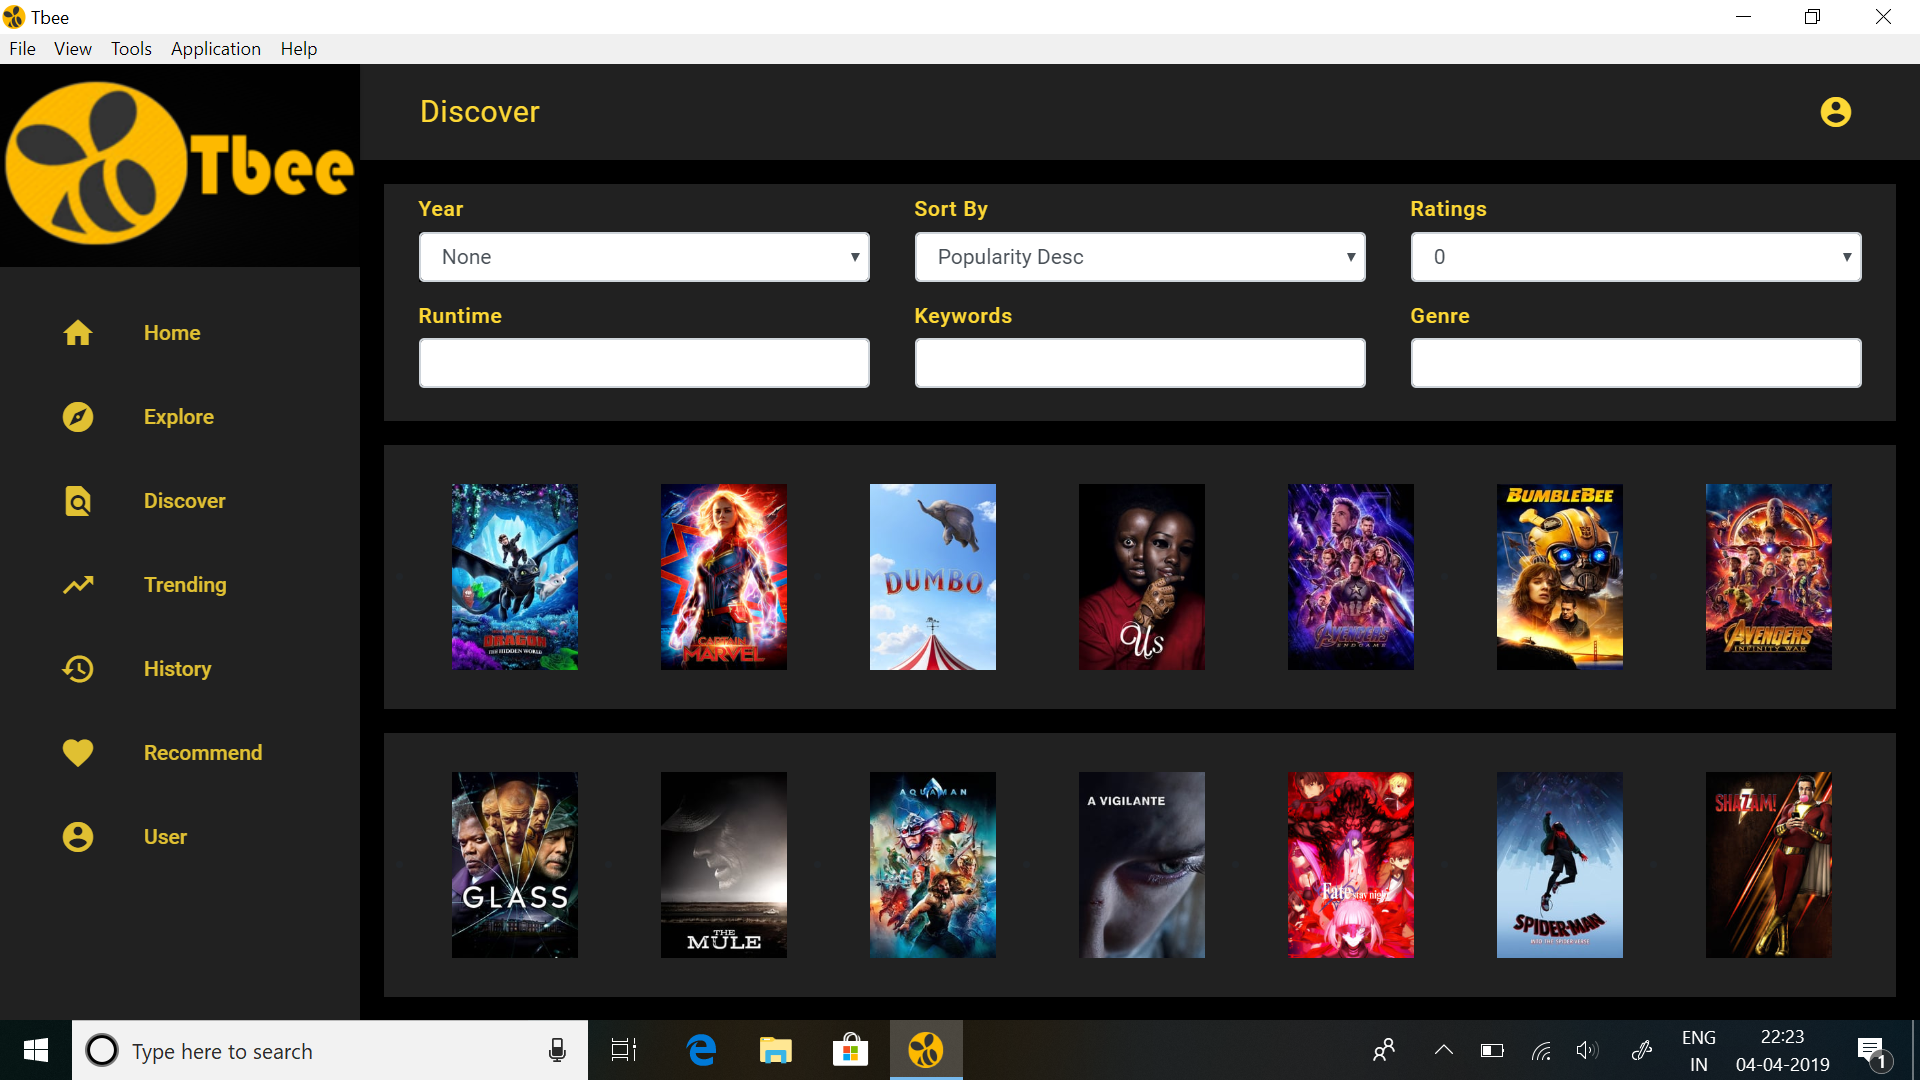
Task: Click the ENG IN language indicator
Action: click(1699, 1051)
